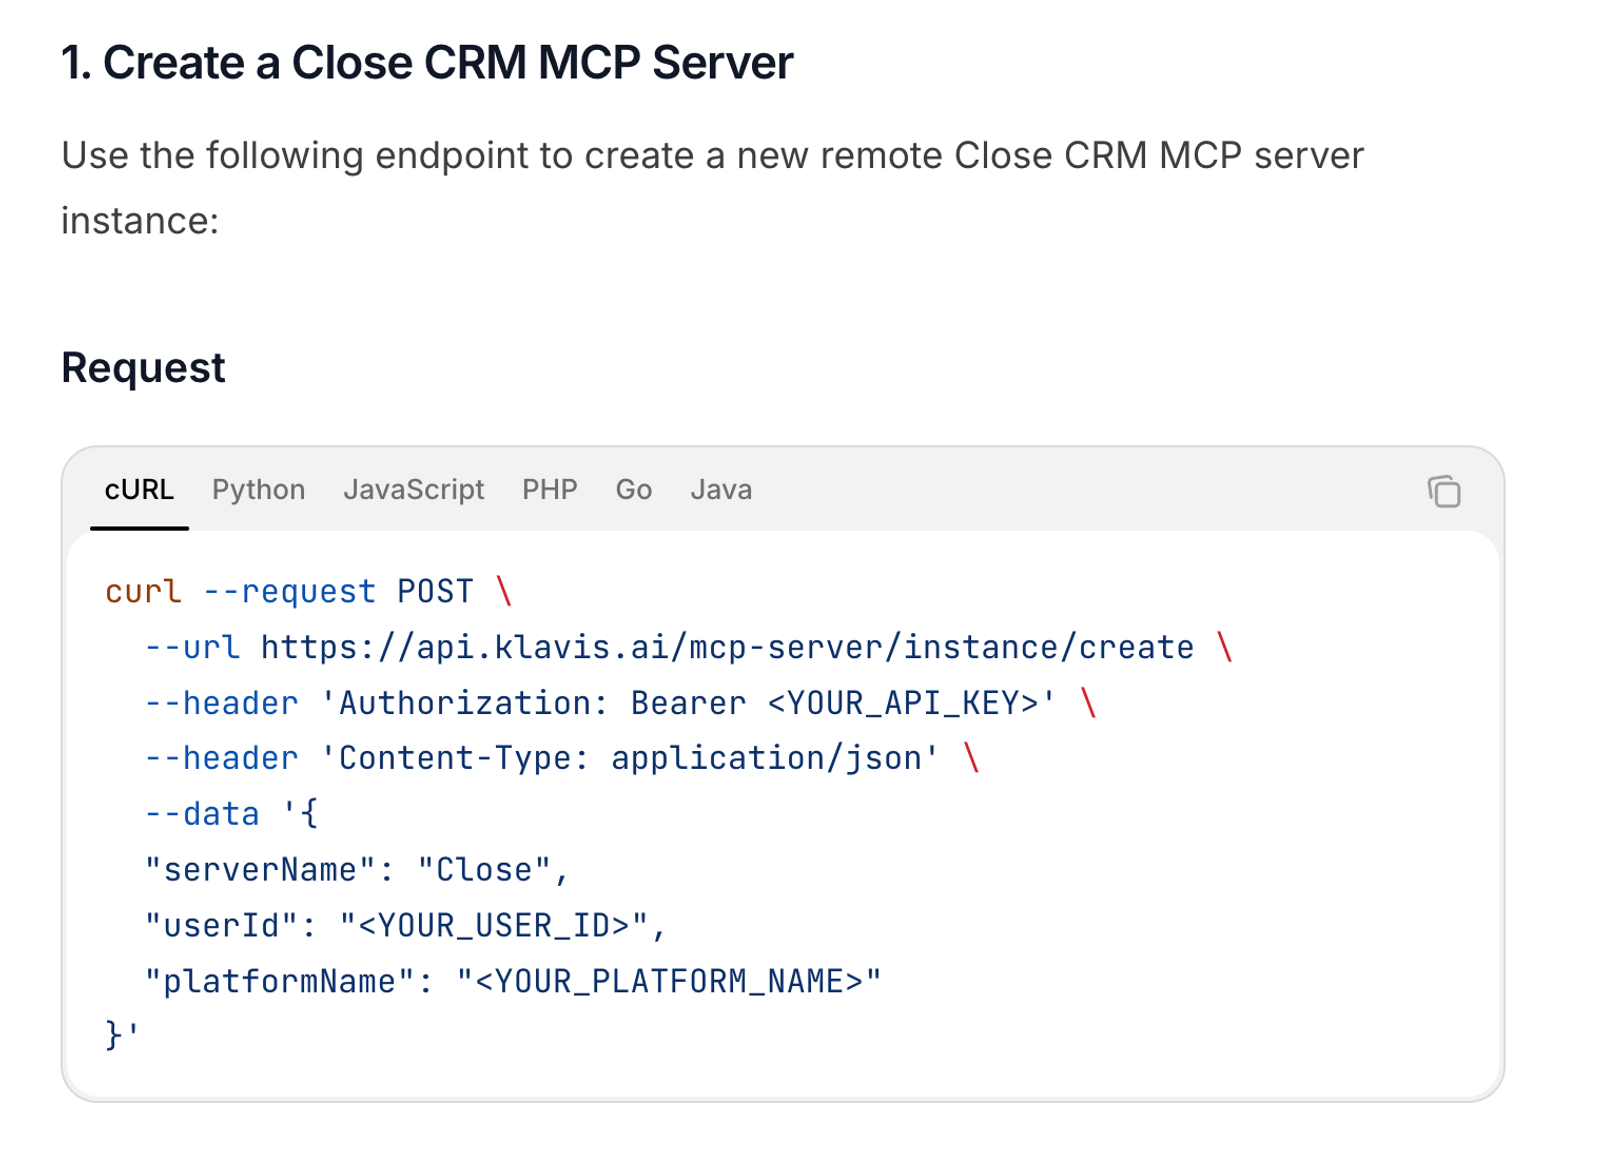Image resolution: width=1600 pixels, height=1176 pixels.
Task: Switch to the Python tab
Action: point(258,490)
